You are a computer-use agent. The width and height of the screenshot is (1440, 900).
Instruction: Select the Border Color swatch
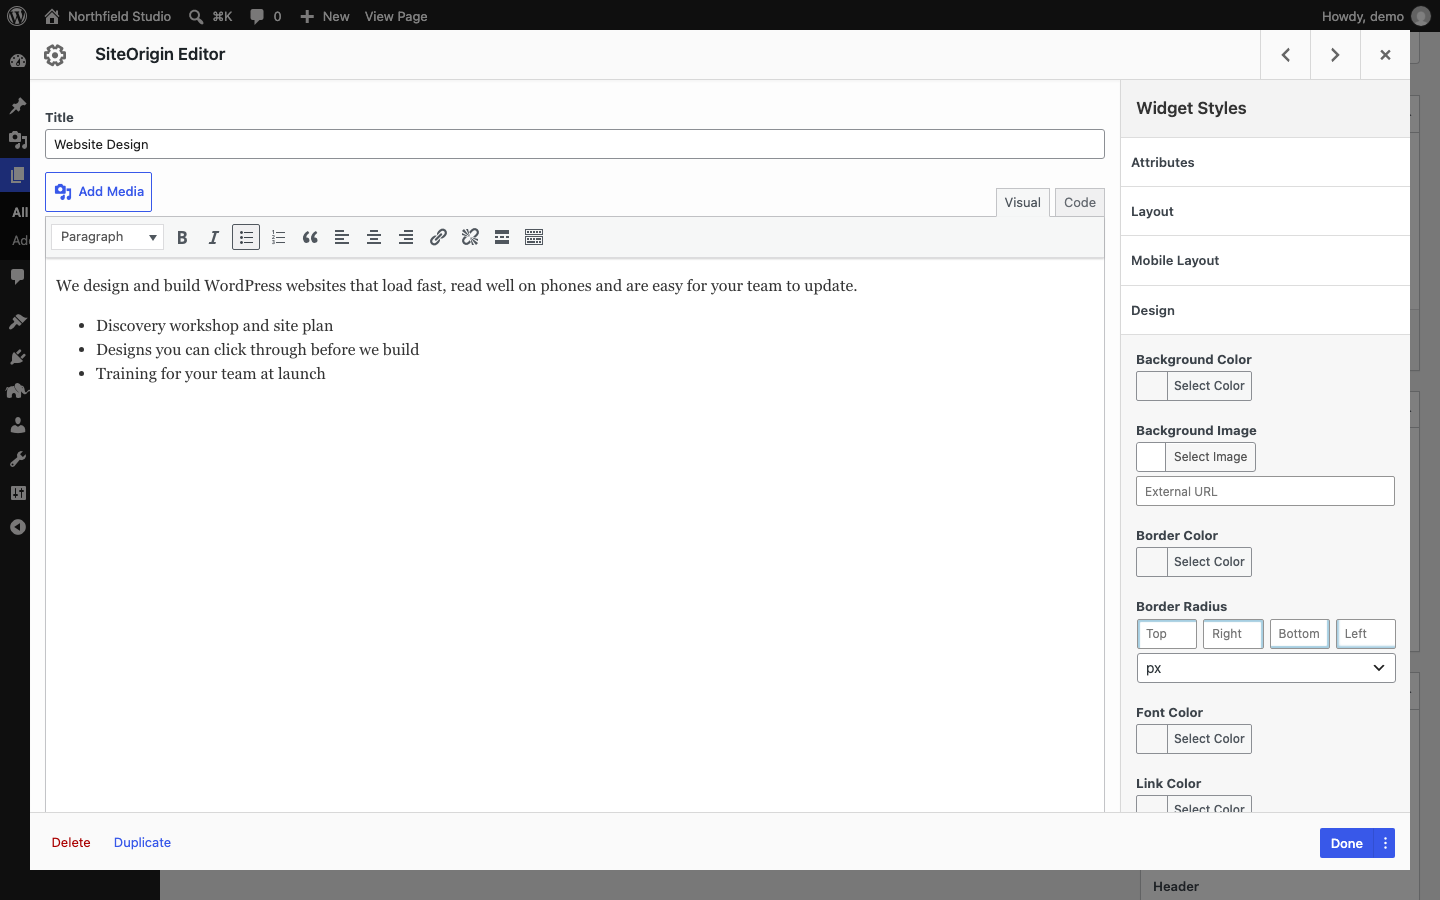[x=1152, y=562]
